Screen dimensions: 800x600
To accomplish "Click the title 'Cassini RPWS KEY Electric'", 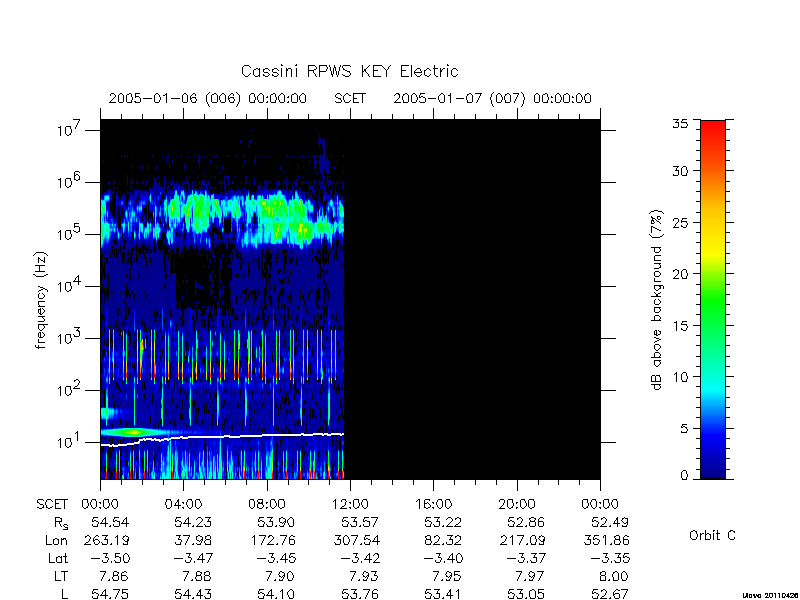I will [349, 71].
